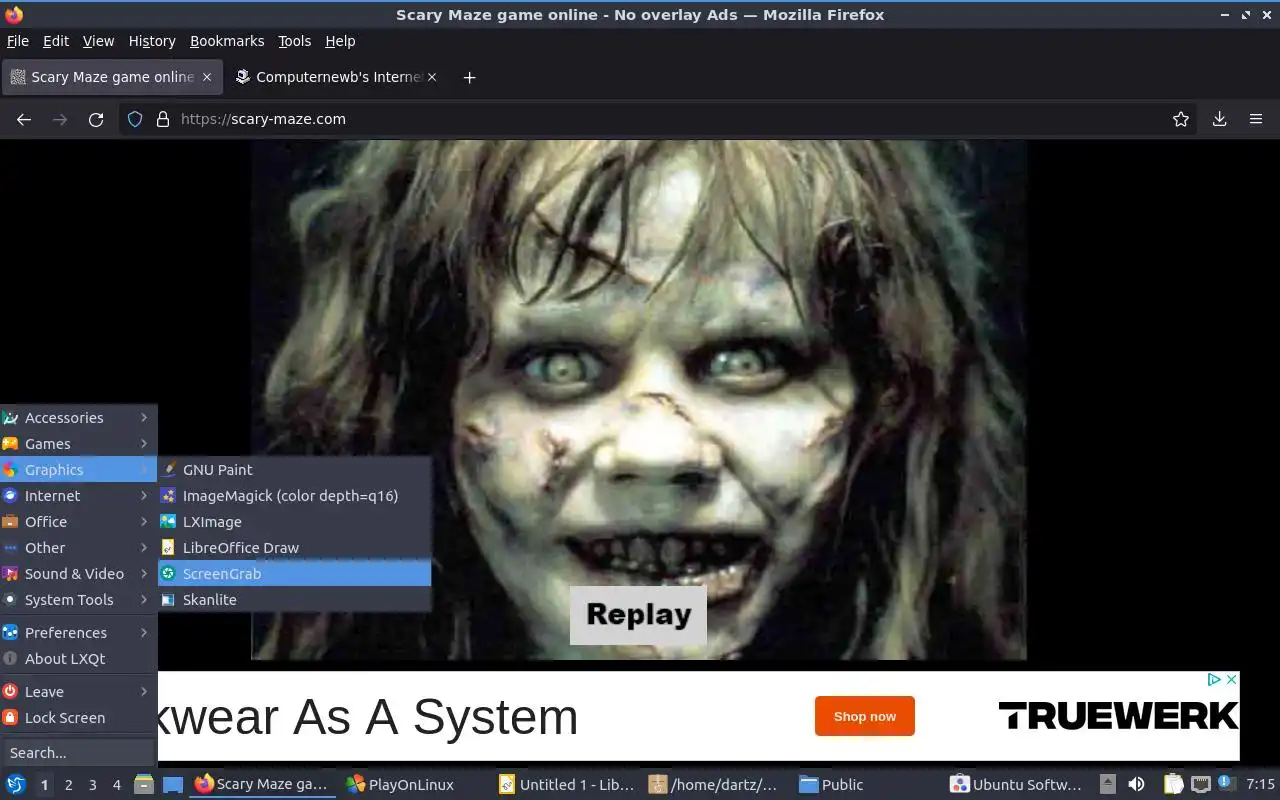Close the Computernewb's tab

click(x=432, y=77)
